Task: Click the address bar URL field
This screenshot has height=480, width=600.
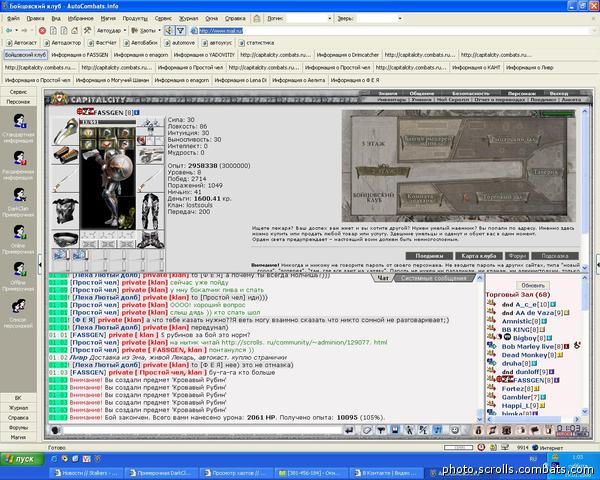Action: [x=392, y=30]
